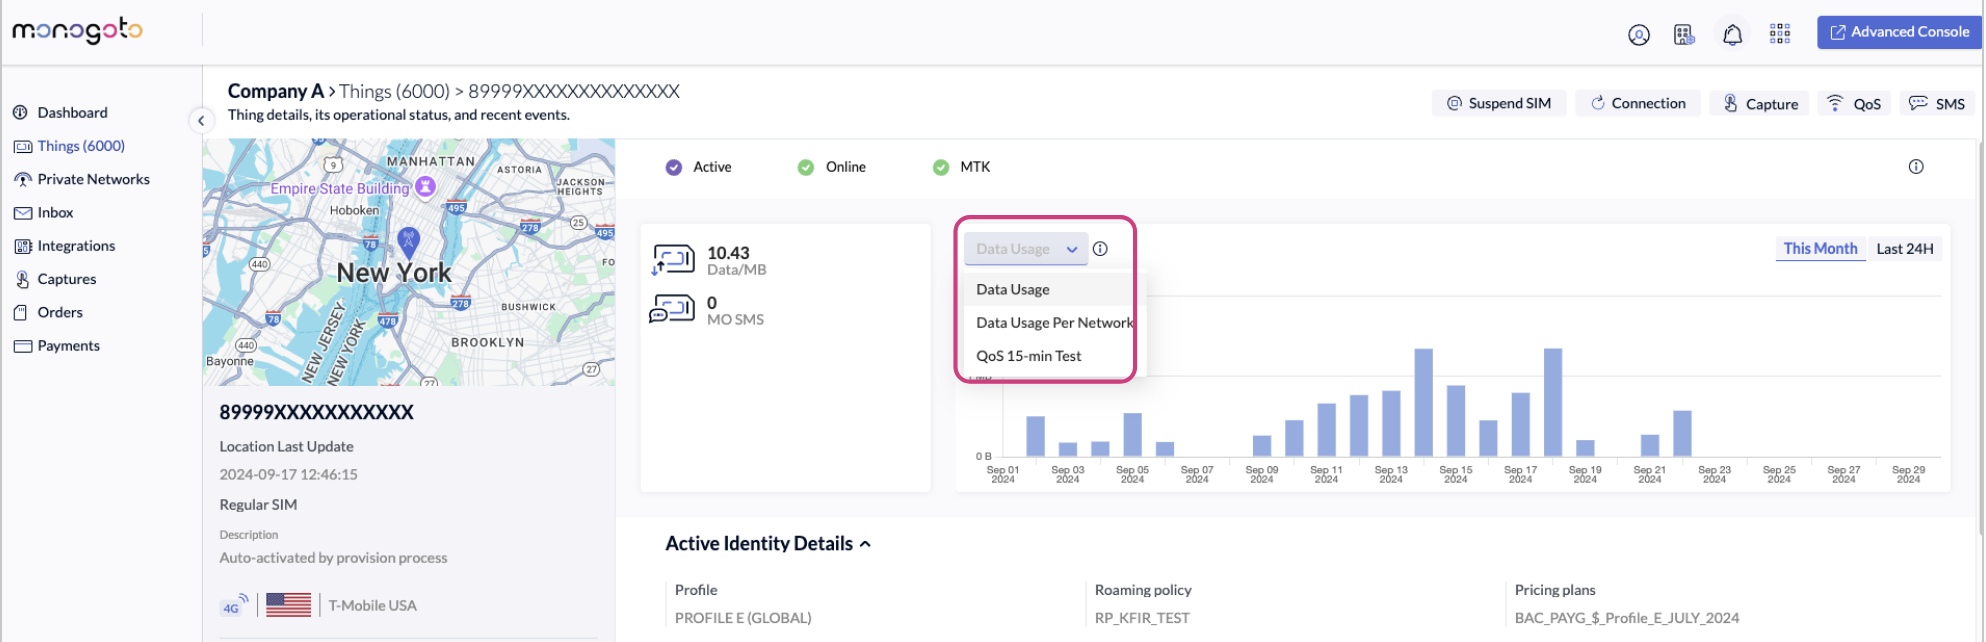Open the apps grid icon

(1779, 34)
